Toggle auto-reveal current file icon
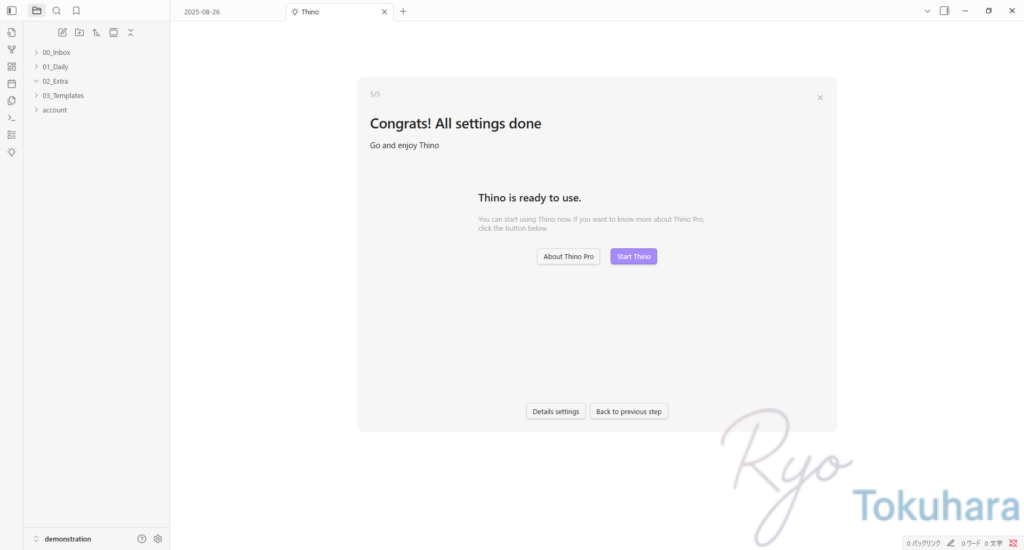Screen dimensions: 1024x550 tap(114, 32)
